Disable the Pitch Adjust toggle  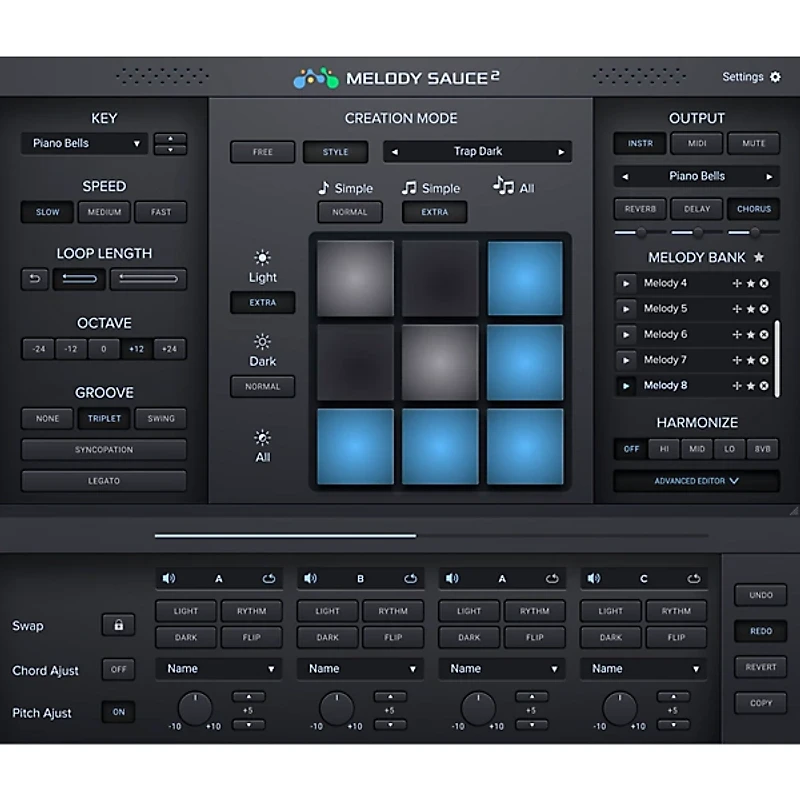click(x=118, y=712)
